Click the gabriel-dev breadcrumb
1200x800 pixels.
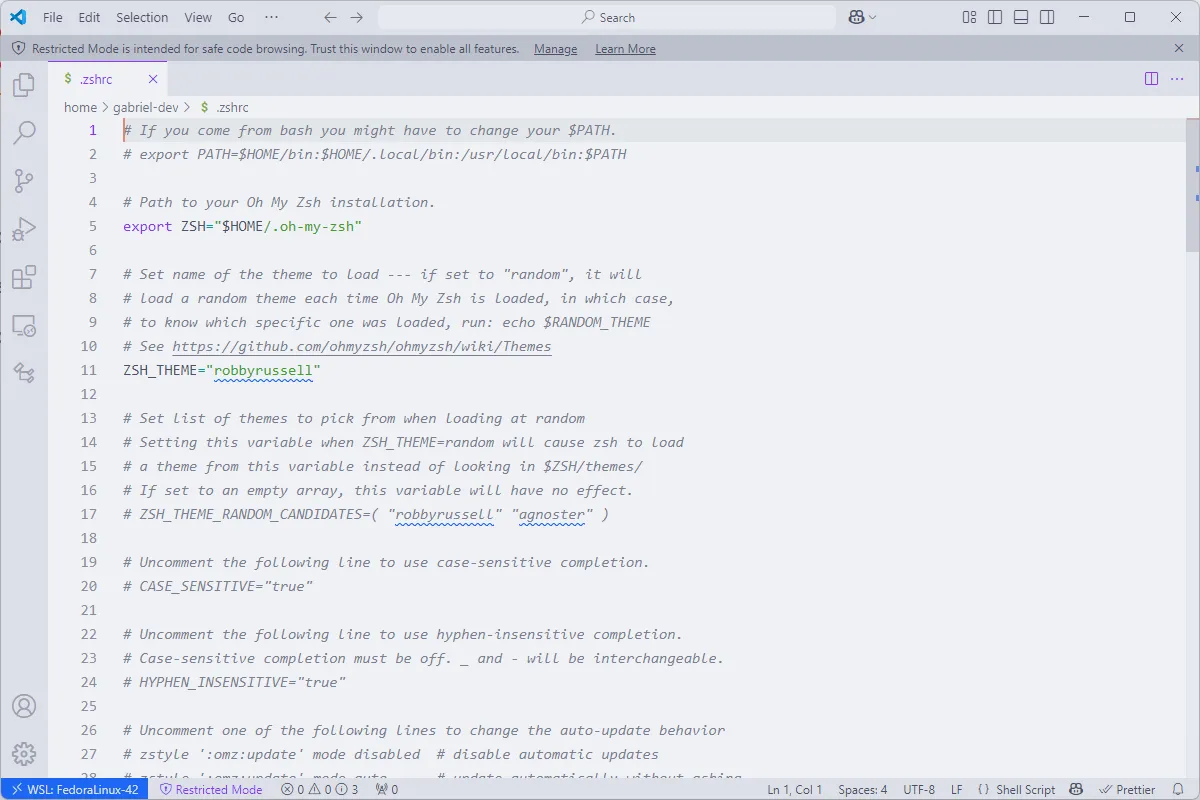click(x=146, y=107)
